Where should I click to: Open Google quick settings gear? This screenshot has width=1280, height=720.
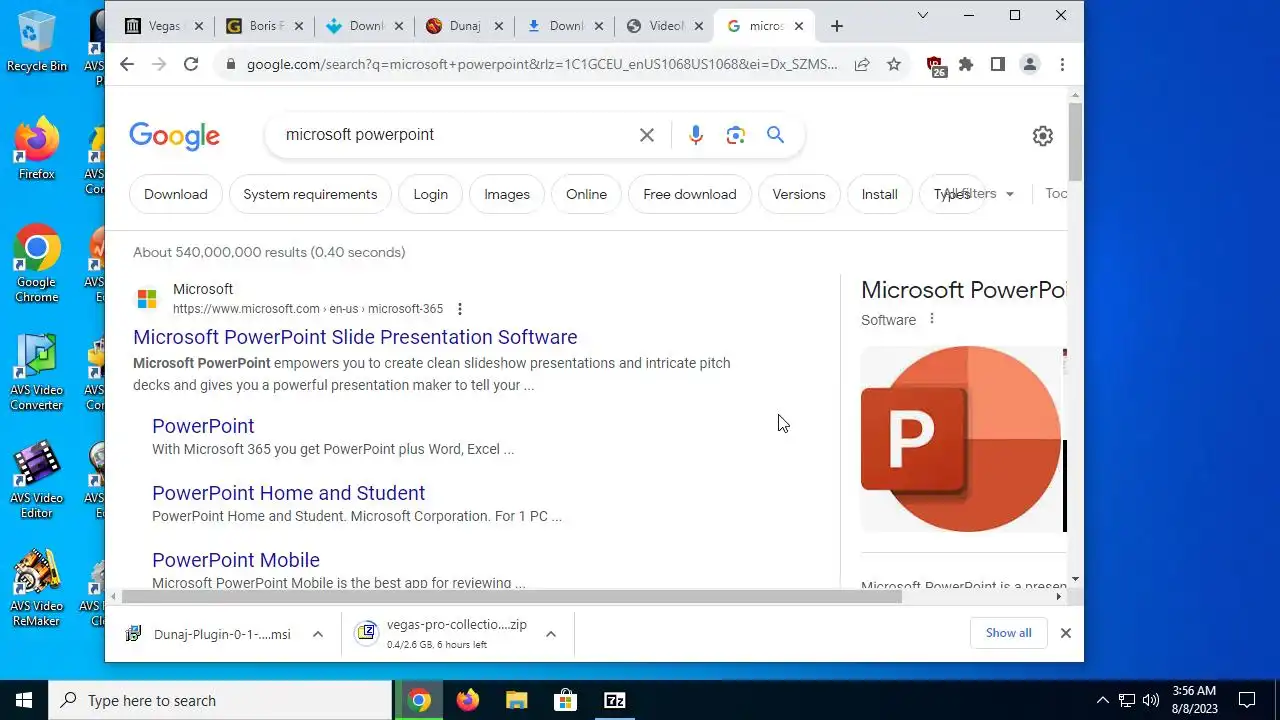(1043, 136)
